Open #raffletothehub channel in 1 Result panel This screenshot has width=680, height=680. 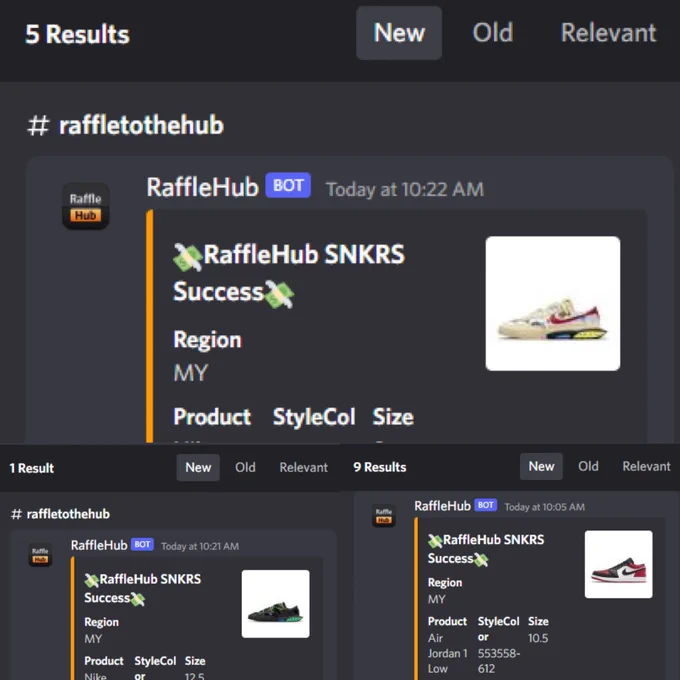pos(60,514)
